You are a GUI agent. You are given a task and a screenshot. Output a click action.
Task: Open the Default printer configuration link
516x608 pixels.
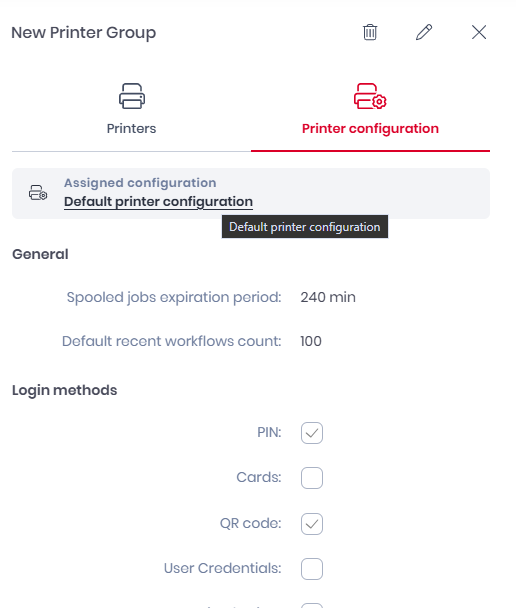[158, 202]
